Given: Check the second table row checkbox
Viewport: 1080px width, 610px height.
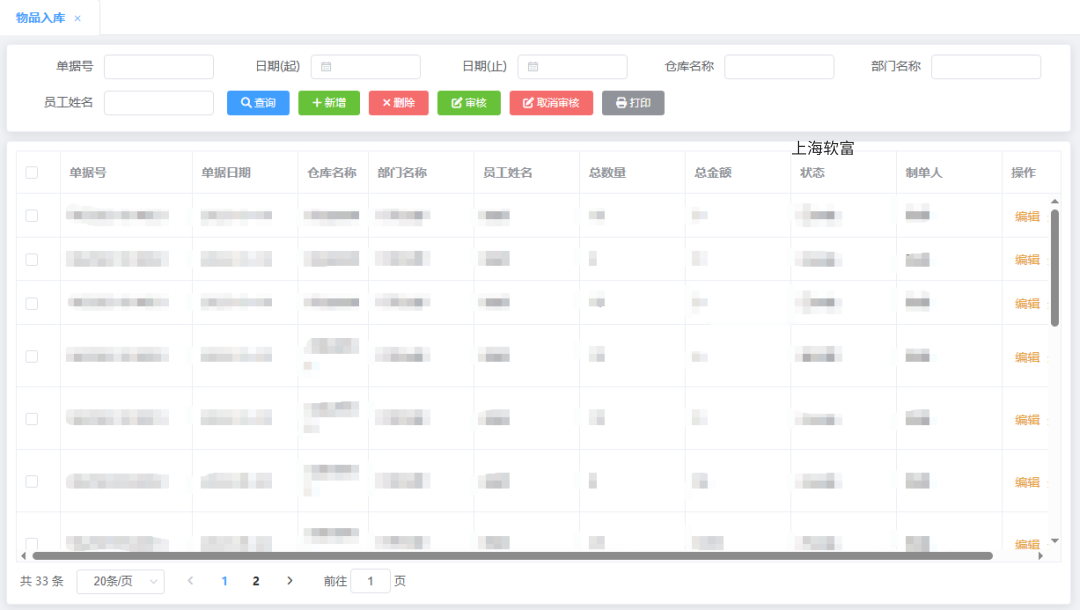Looking at the screenshot, I should [x=32, y=260].
